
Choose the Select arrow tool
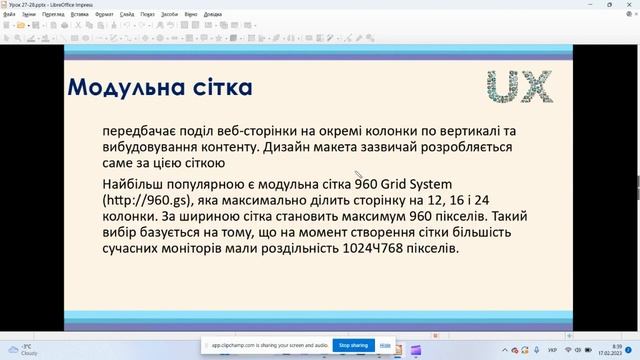6,38
